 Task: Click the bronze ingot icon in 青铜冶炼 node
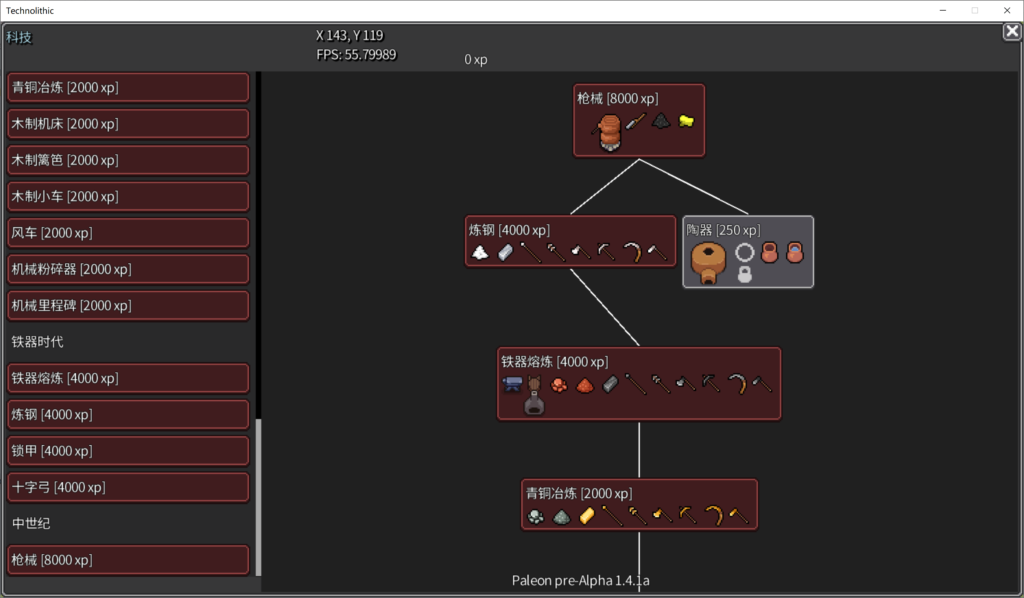(x=587, y=516)
